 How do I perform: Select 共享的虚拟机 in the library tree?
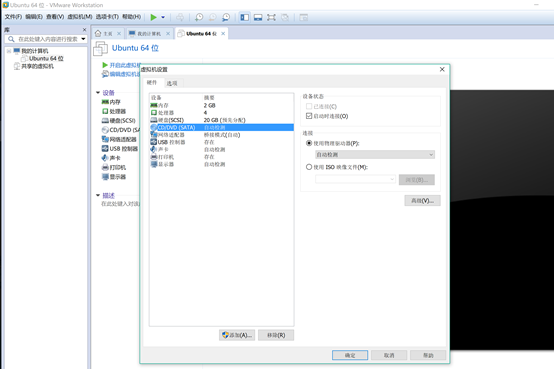37,66
